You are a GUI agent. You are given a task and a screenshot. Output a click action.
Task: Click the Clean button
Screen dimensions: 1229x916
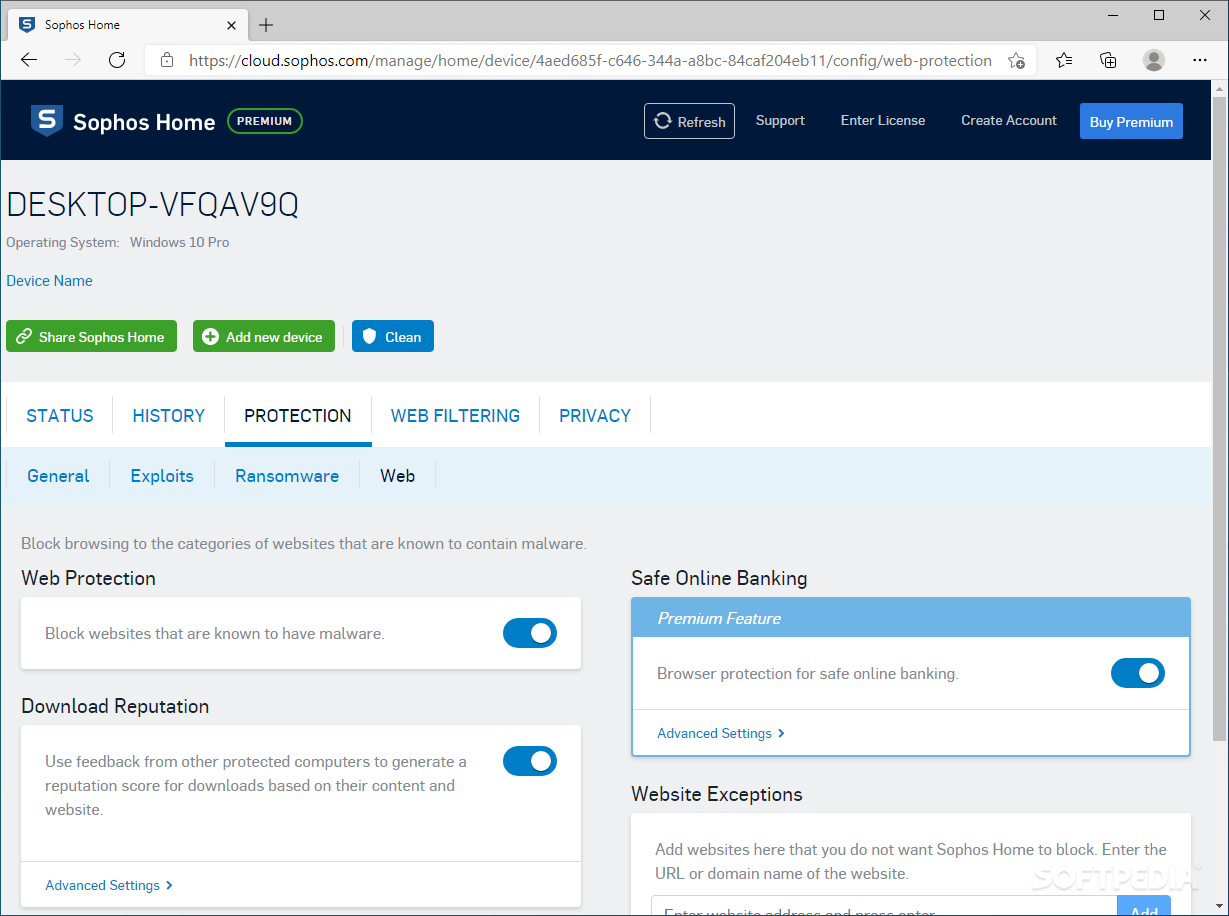click(x=393, y=337)
